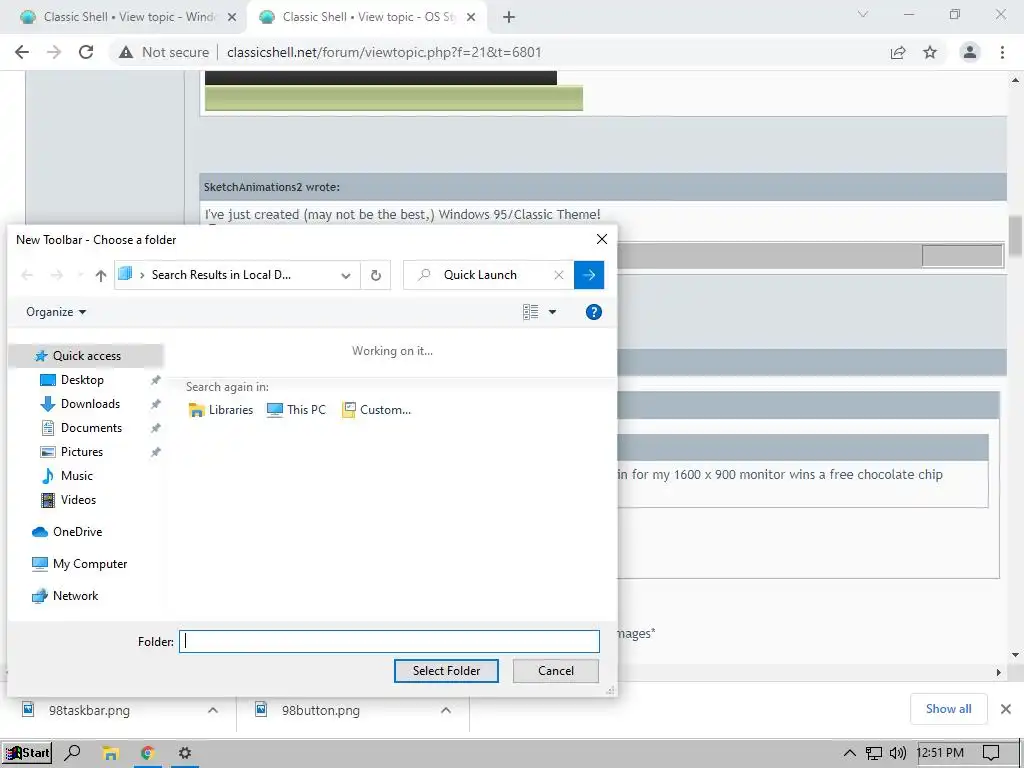
Task: Click the Select Folder button
Action: point(446,671)
